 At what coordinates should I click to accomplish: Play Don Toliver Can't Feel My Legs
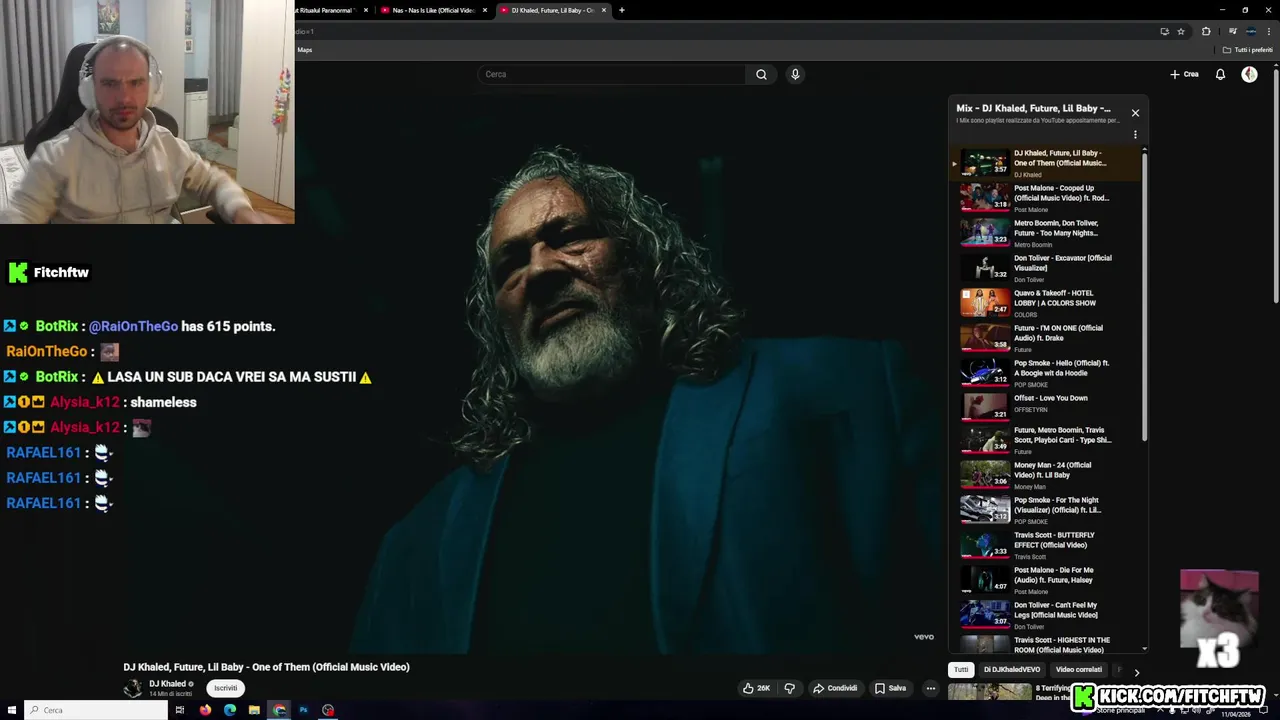point(1043,615)
